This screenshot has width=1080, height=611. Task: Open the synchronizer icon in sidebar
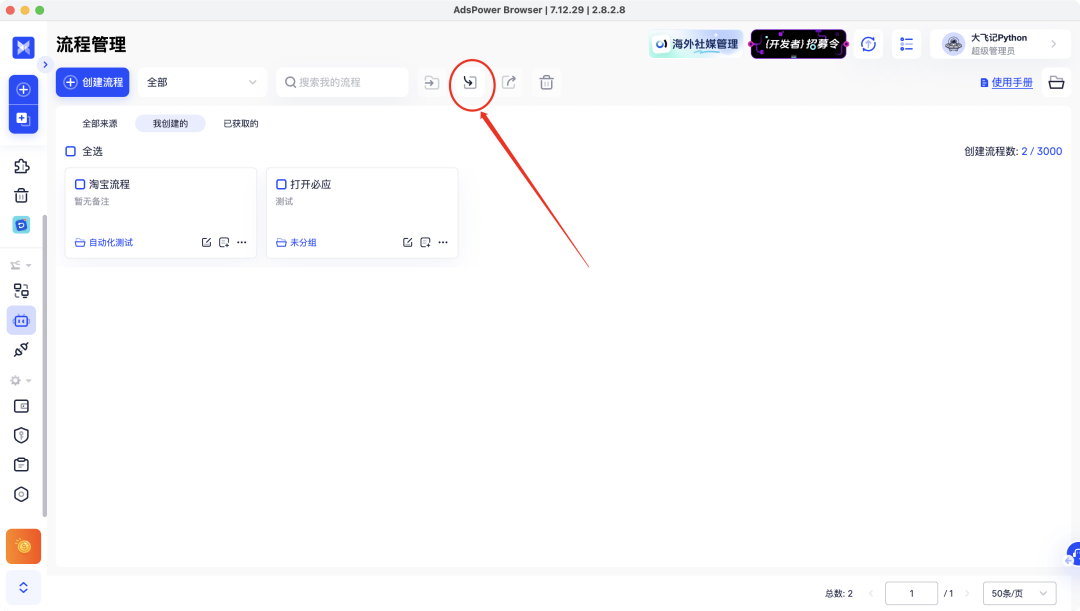click(x=21, y=291)
